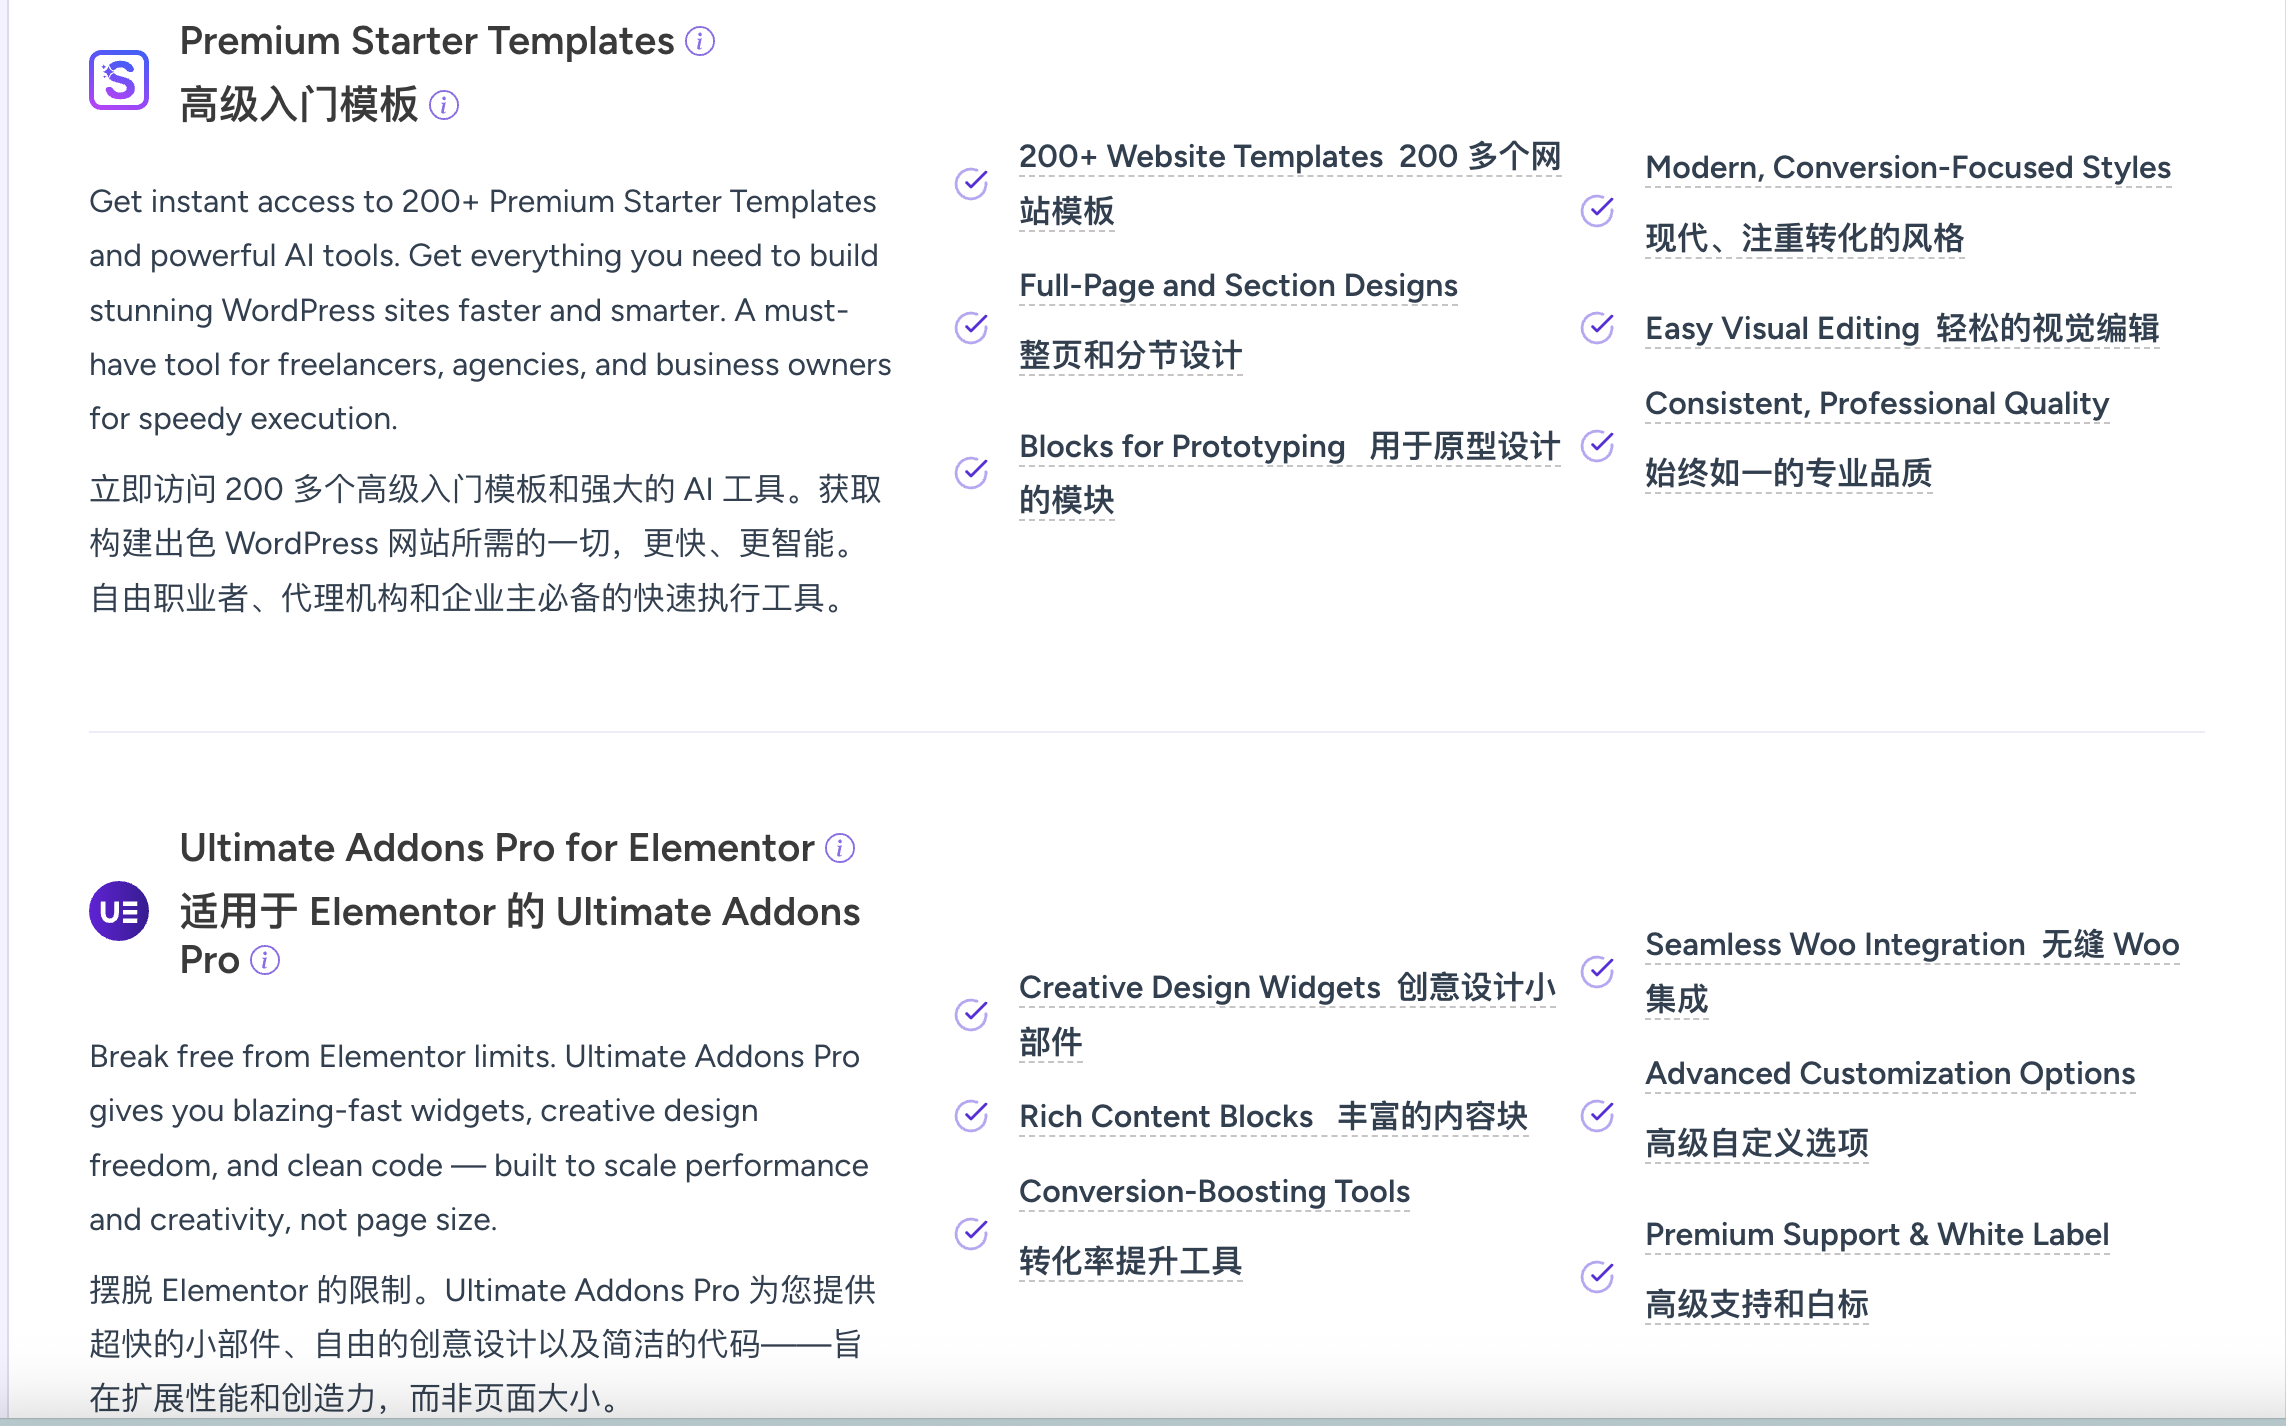Click checkmark icon next to Creative Design Widgets

[971, 1014]
